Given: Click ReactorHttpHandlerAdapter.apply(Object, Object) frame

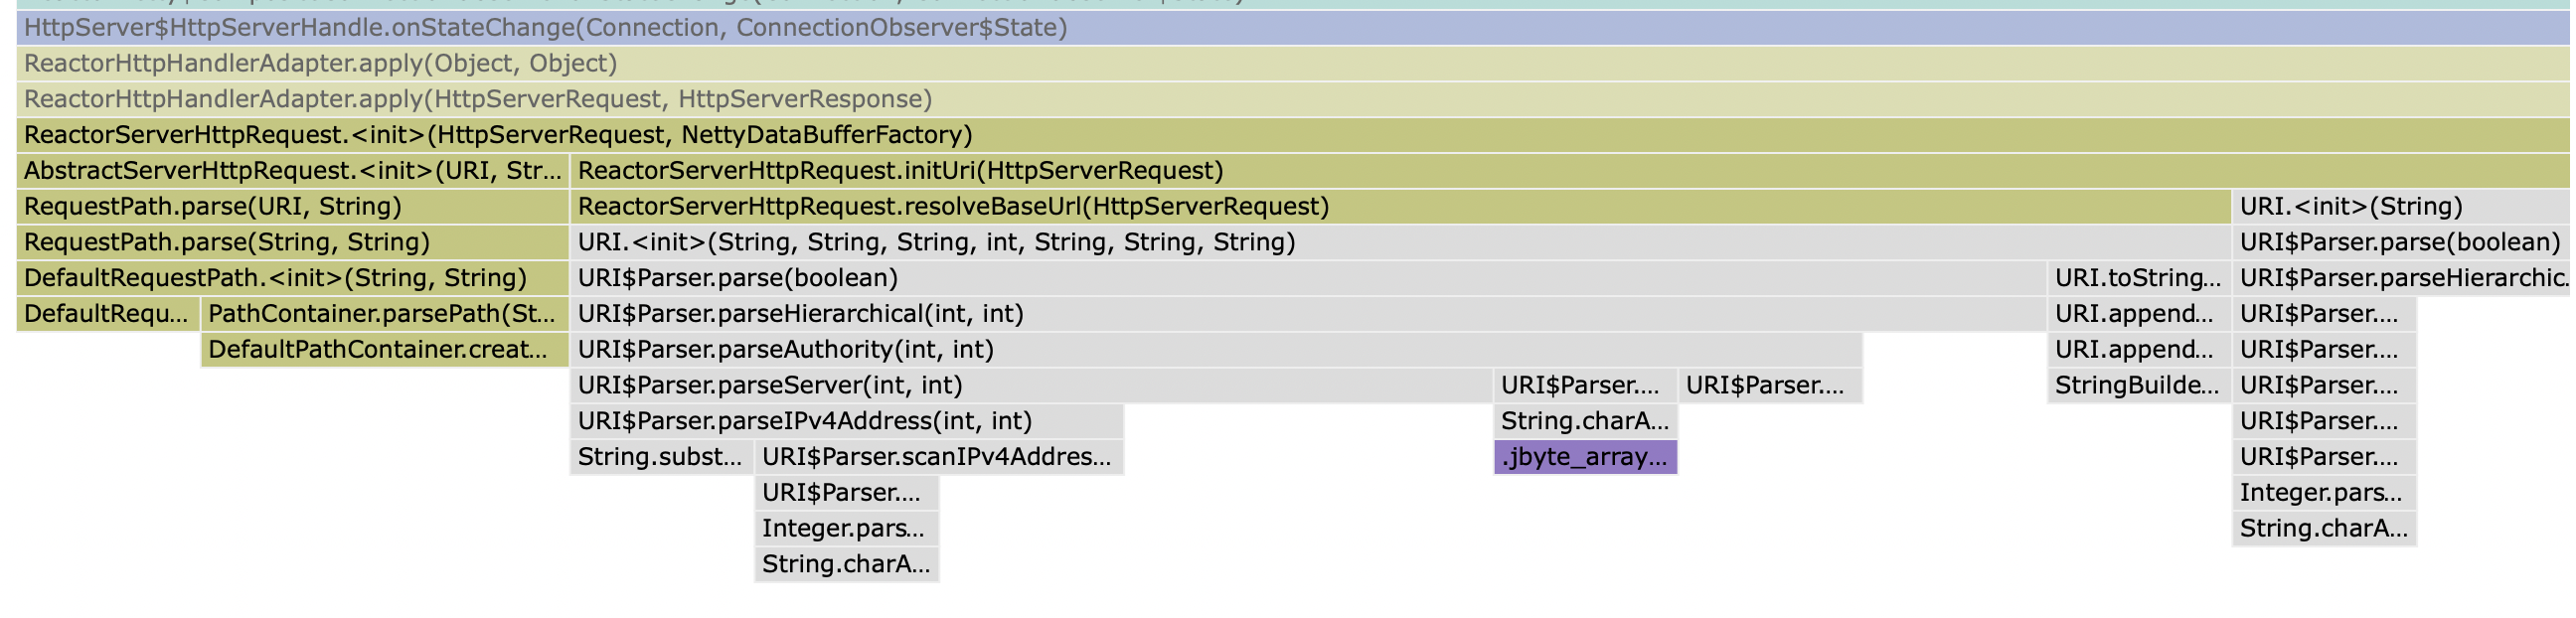Looking at the screenshot, I should click(x=1293, y=64).
